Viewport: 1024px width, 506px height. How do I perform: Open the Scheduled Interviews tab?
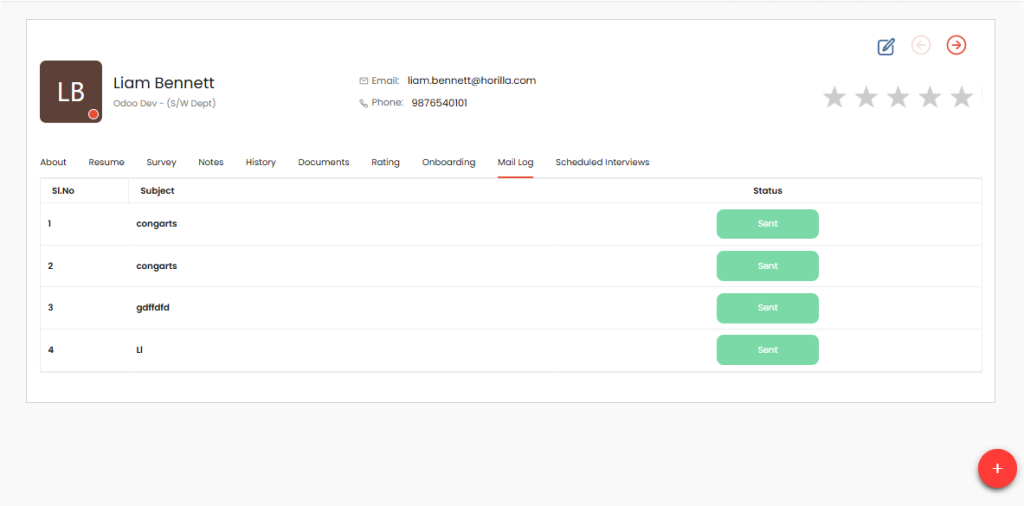[x=602, y=162]
